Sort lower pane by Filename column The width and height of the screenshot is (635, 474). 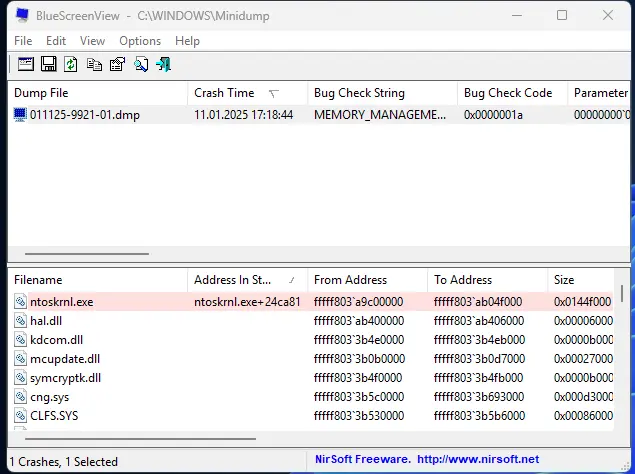point(98,280)
